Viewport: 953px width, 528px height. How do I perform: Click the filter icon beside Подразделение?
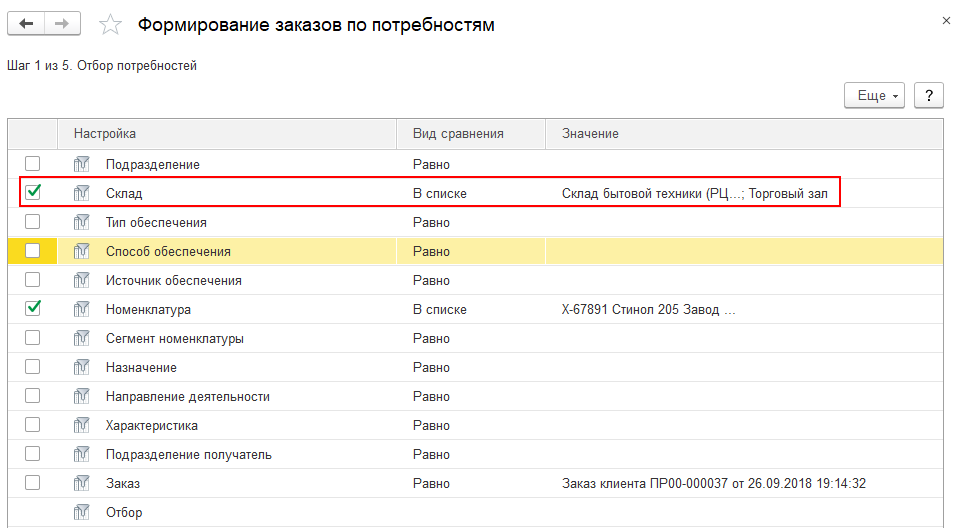[82, 164]
